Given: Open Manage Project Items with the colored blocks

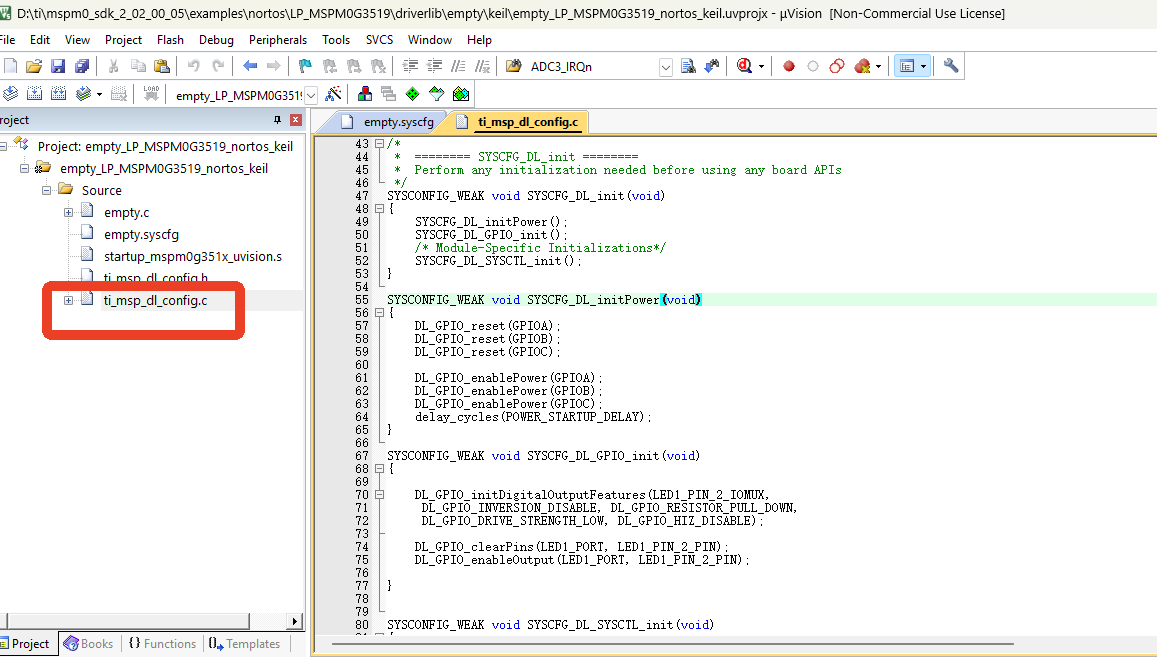Looking at the screenshot, I should point(365,94).
